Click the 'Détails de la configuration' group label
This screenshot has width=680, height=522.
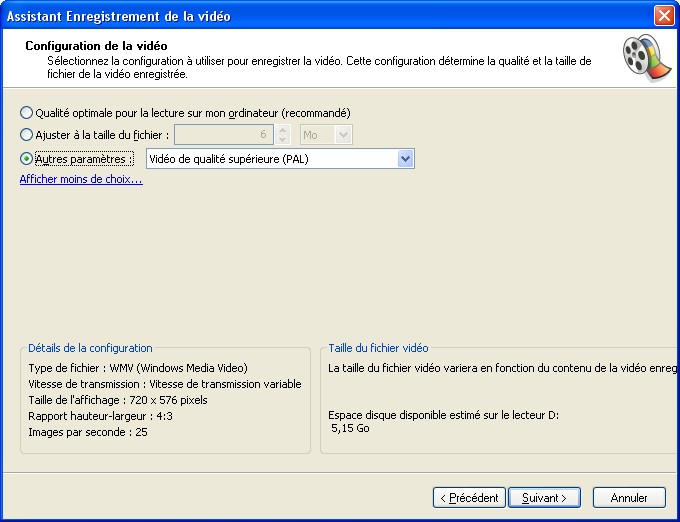pyautogui.click(x=90, y=348)
